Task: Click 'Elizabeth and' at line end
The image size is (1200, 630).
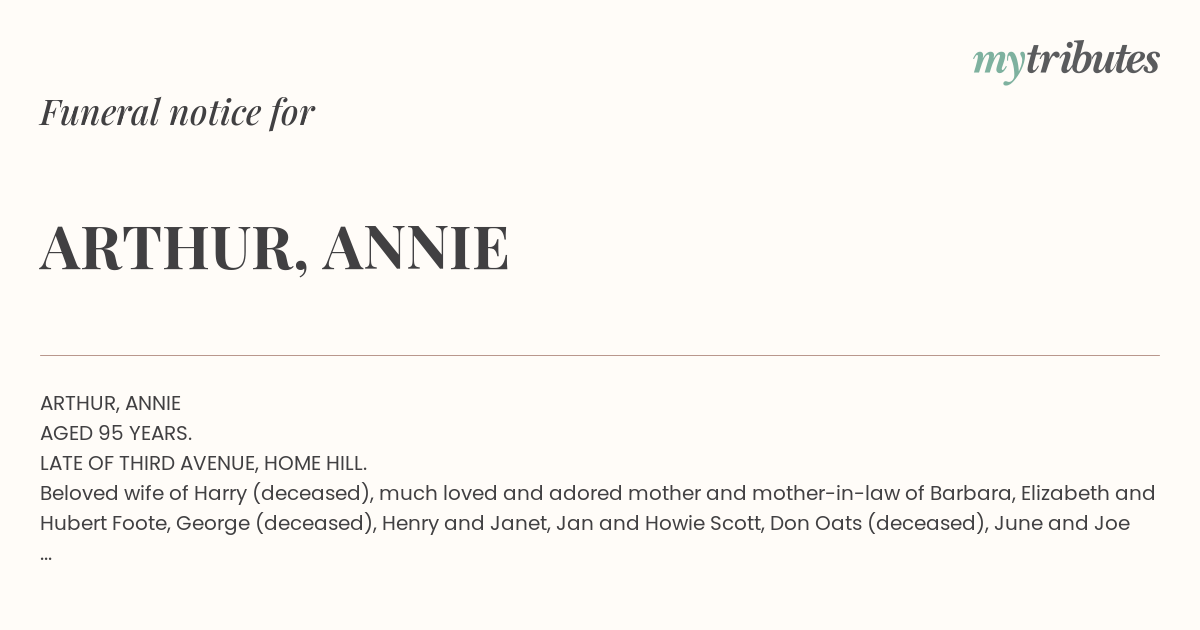Action: pyautogui.click(x=1088, y=493)
